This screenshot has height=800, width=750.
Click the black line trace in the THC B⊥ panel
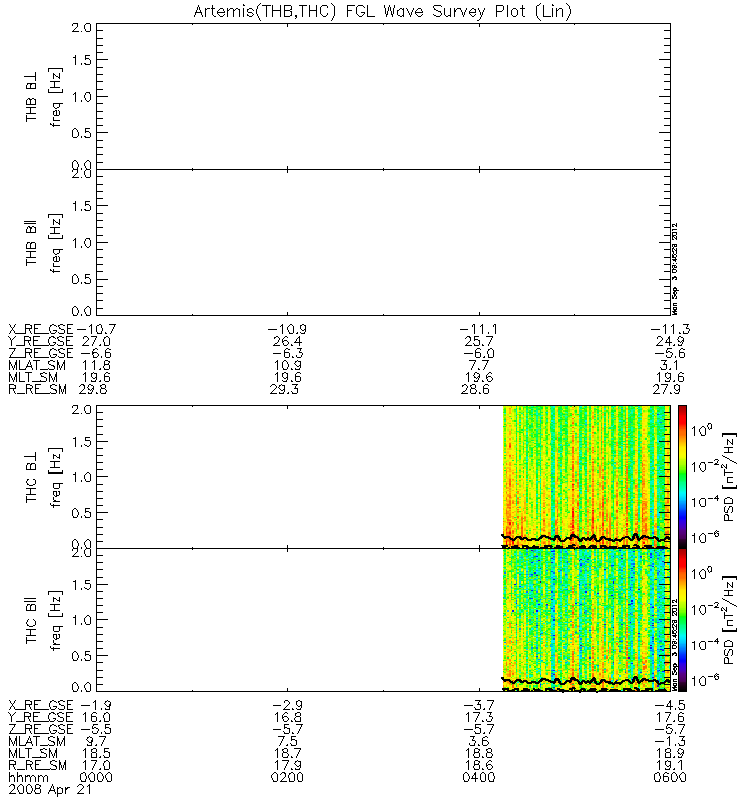(x=586, y=538)
